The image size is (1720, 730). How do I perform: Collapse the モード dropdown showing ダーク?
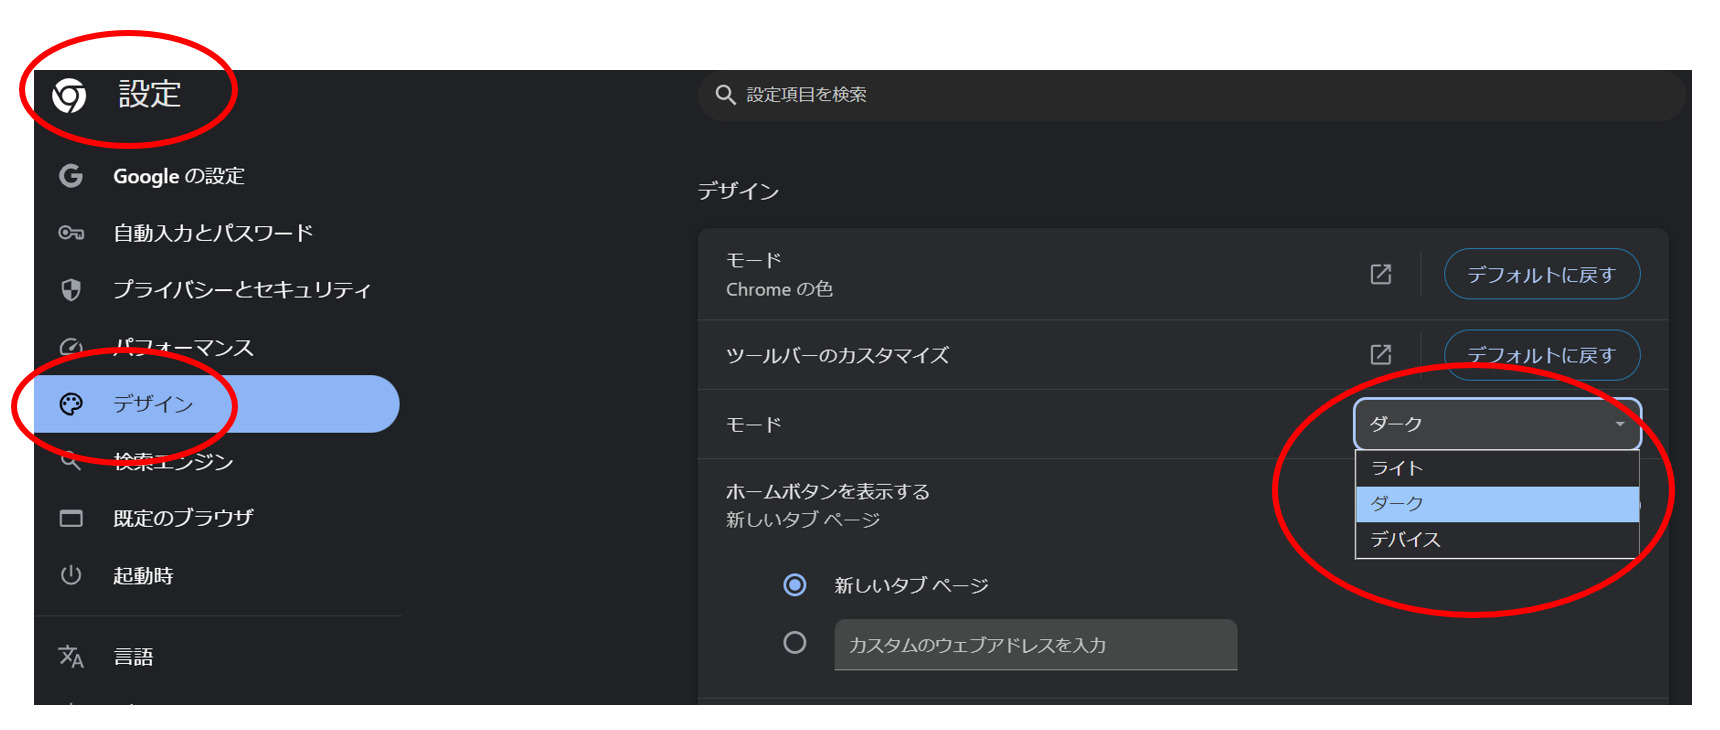pos(1497,424)
